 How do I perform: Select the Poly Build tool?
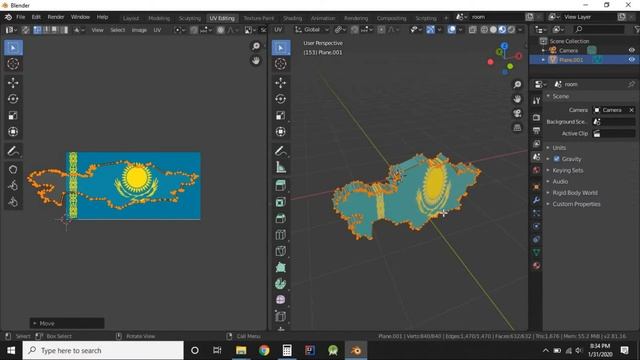coord(281,267)
